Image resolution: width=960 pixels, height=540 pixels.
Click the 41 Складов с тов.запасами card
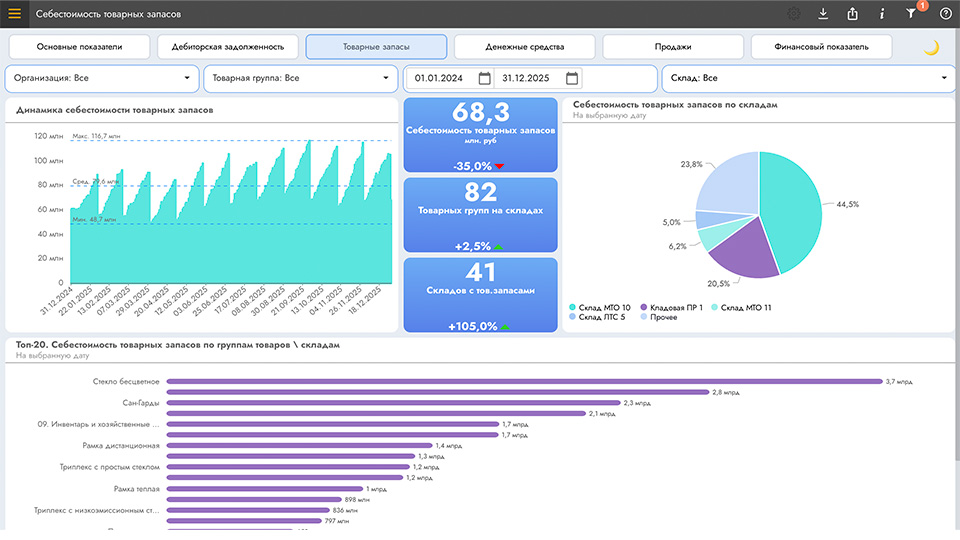point(481,295)
